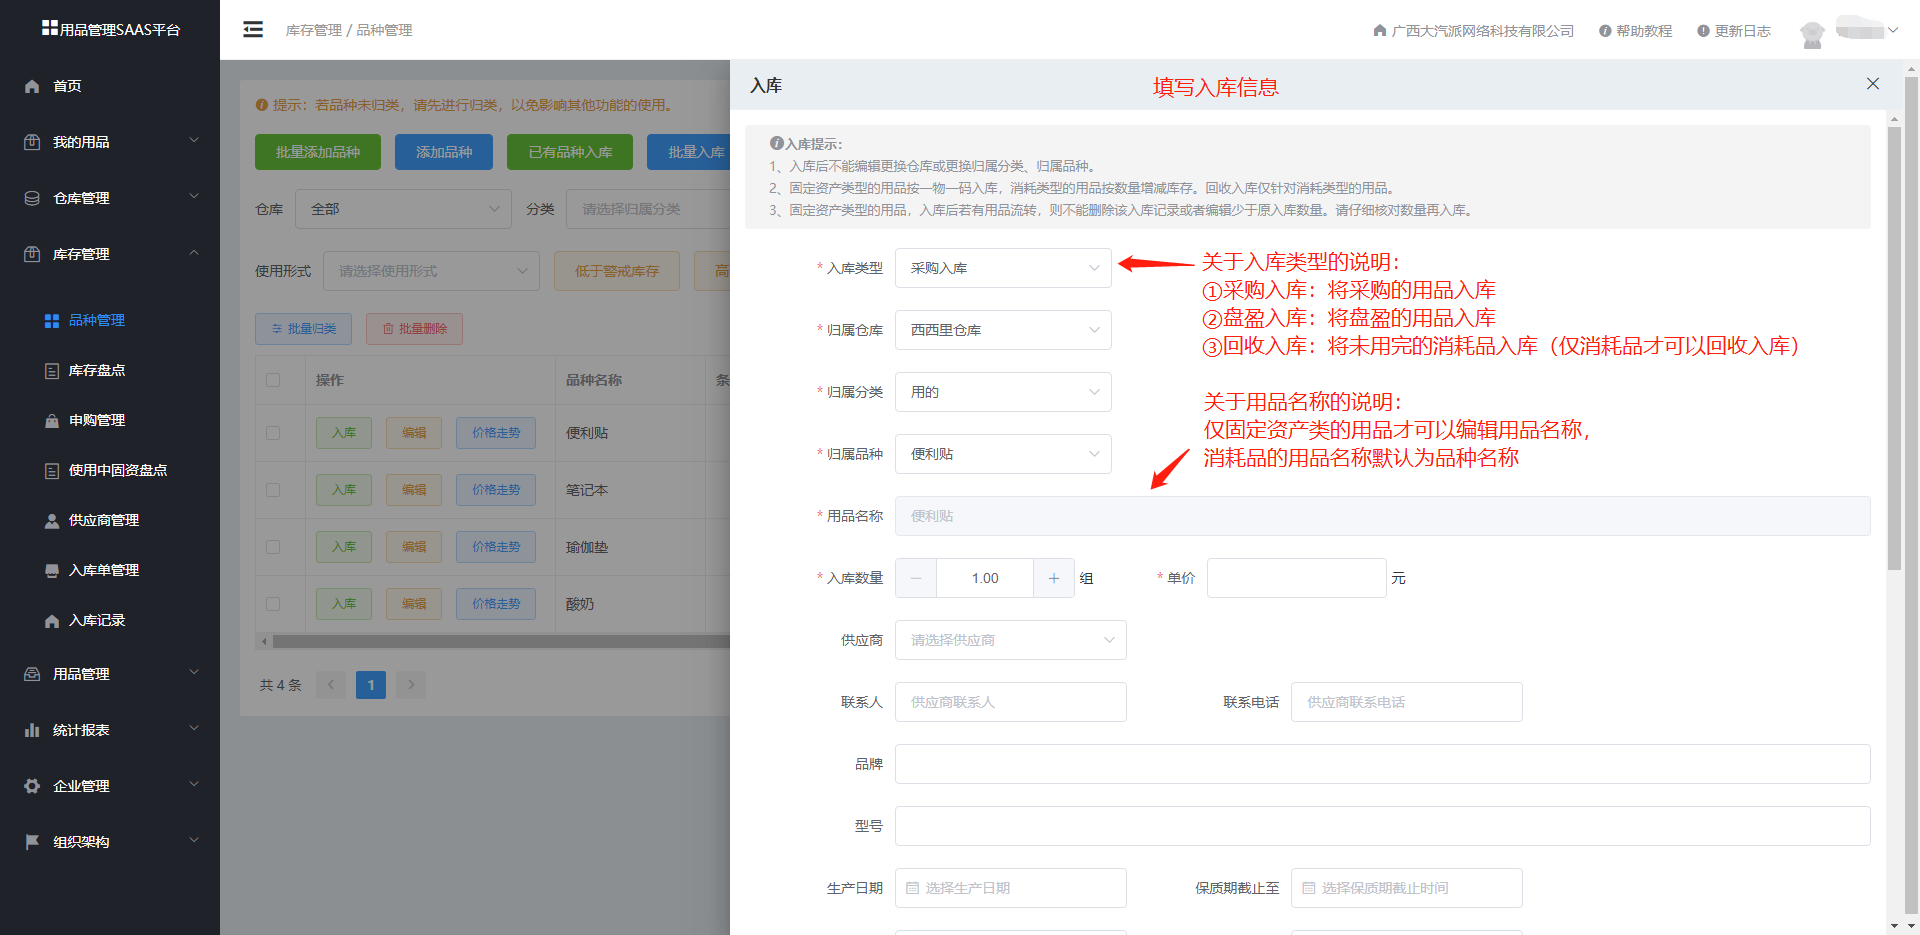The width and height of the screenshot is (1920, 935).
Task: Click the 已有品种入库 button
Action: [570, 152]
